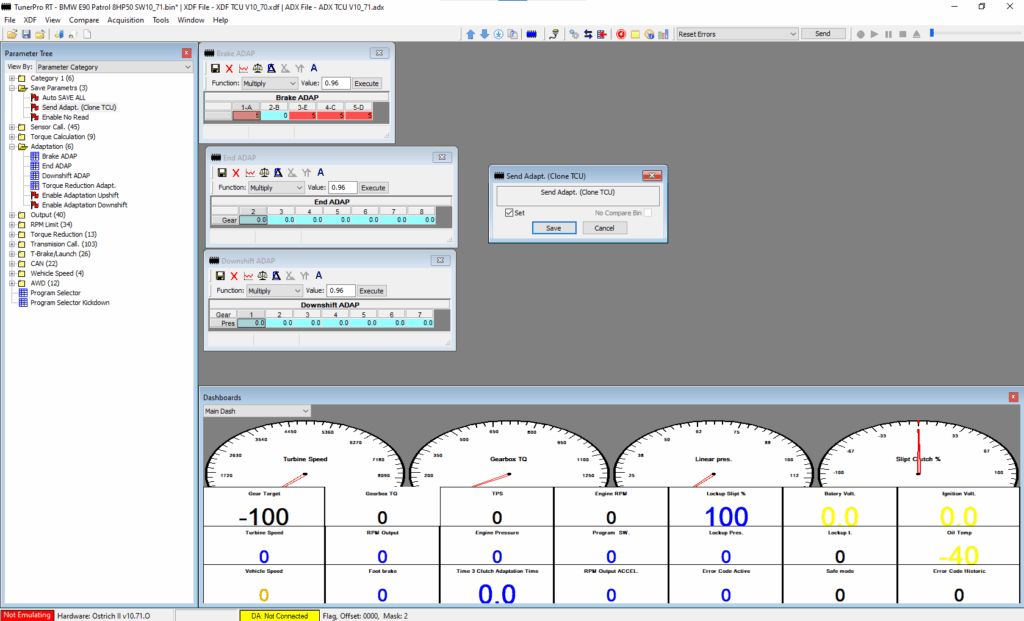Click the red X icon in Downshift ADAP window
Image resolution: width=1024 pixels, height=621 pixels.
point(234,276)
